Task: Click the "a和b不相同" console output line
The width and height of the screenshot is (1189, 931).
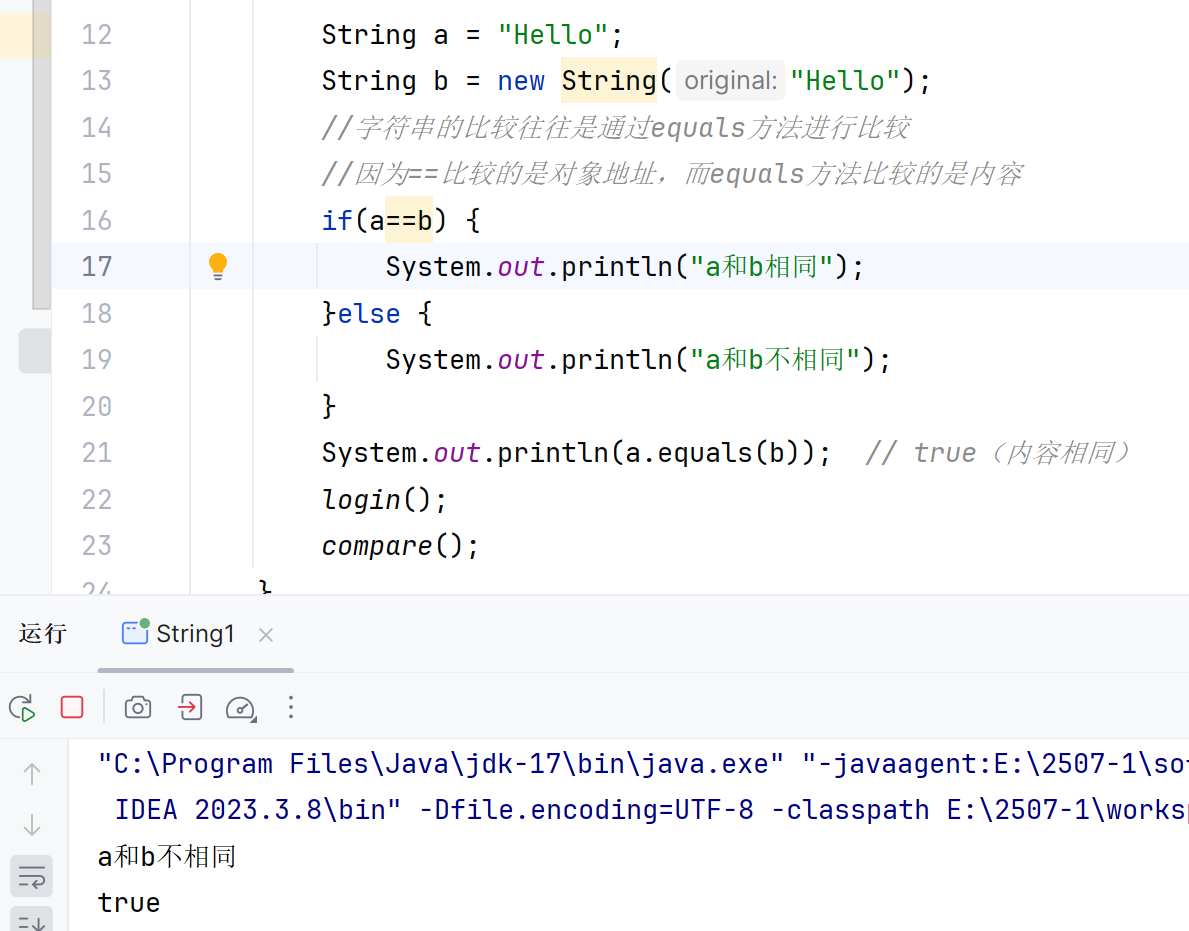Action: (167, 857)
